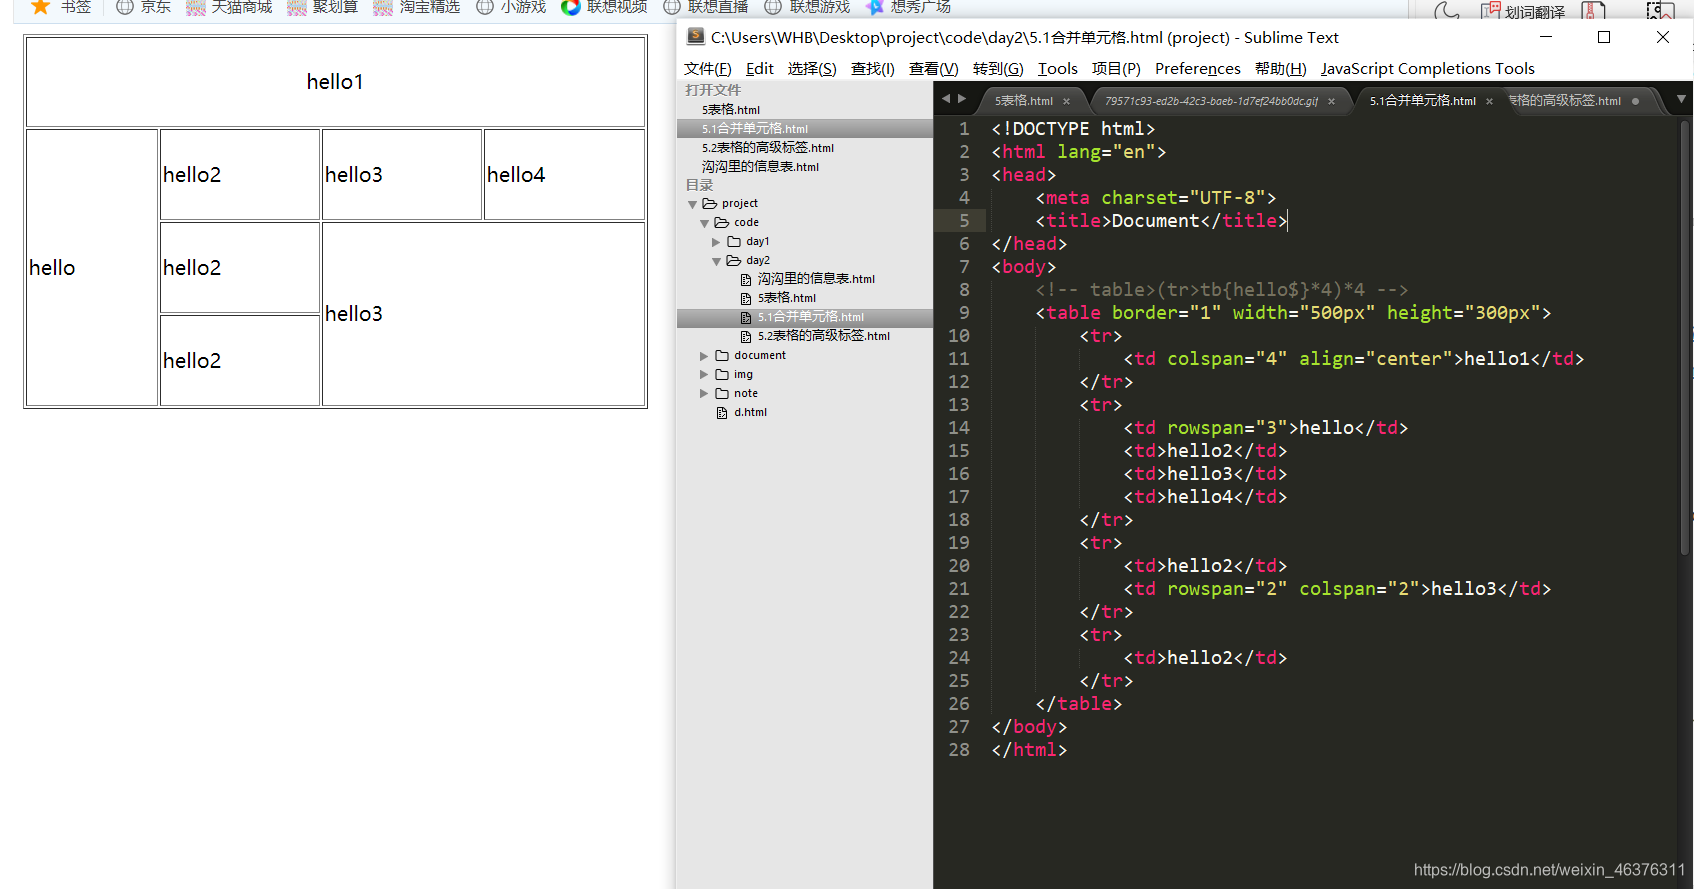Click the day1 folder icon
This screenshot has width=1694, height=889.
pyautogui.click(x=734, y=242)
